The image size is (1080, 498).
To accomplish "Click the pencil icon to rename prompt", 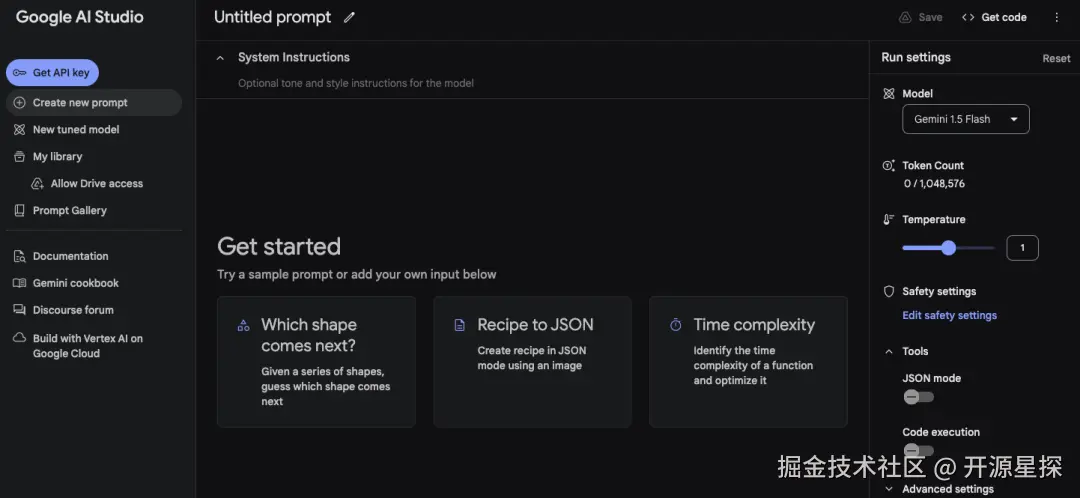I will click(349, 17).
